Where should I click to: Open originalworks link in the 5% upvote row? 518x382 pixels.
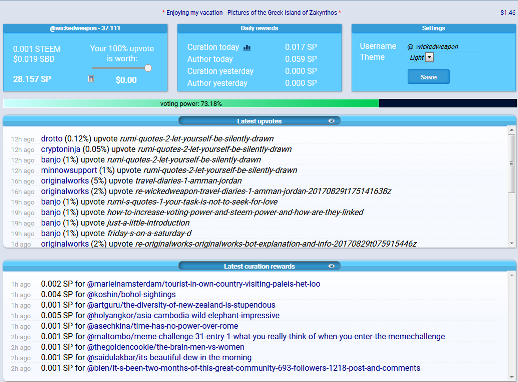(x=65, y=181)
